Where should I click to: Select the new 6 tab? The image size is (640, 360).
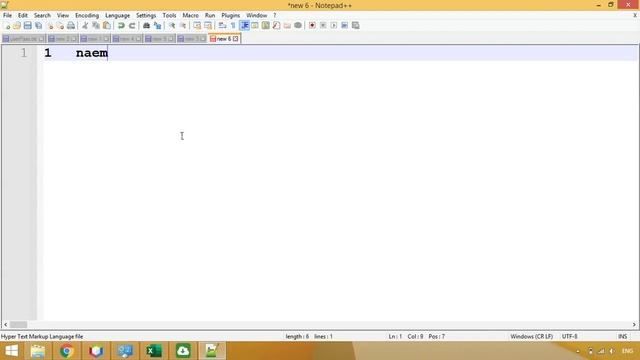224,39
